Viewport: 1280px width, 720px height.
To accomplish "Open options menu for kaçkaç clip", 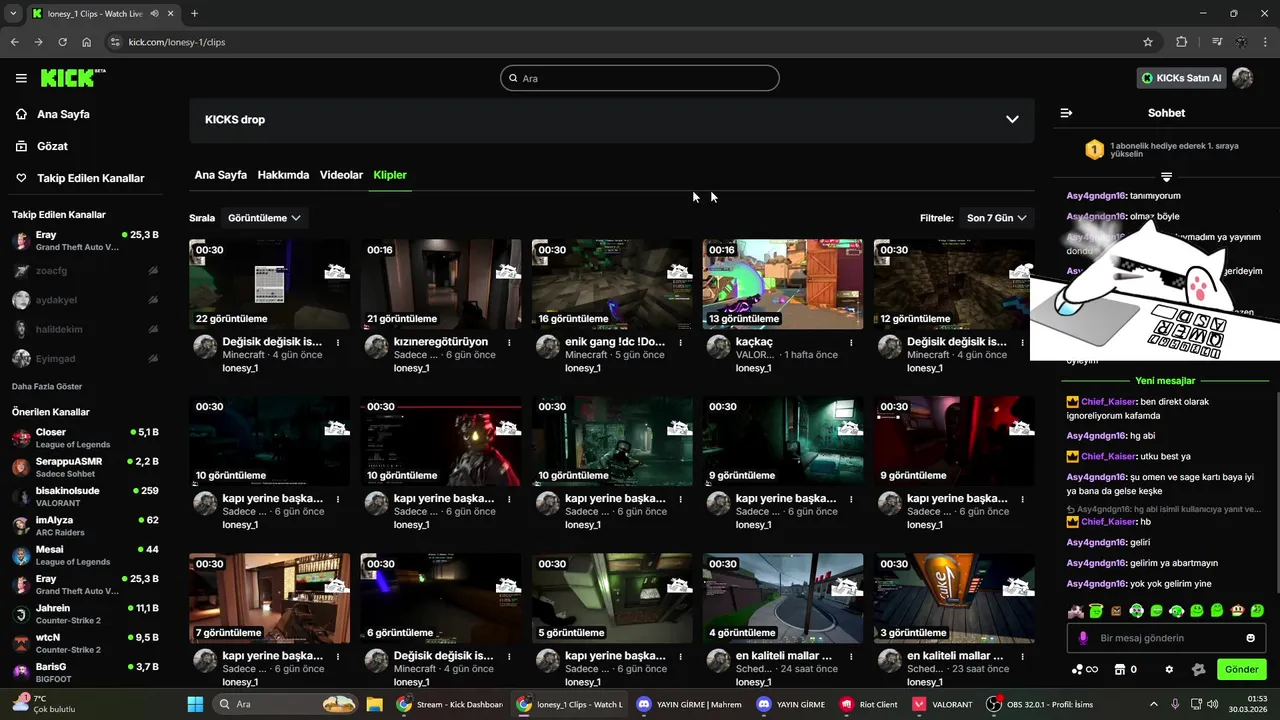I will (x=851, y=342).
